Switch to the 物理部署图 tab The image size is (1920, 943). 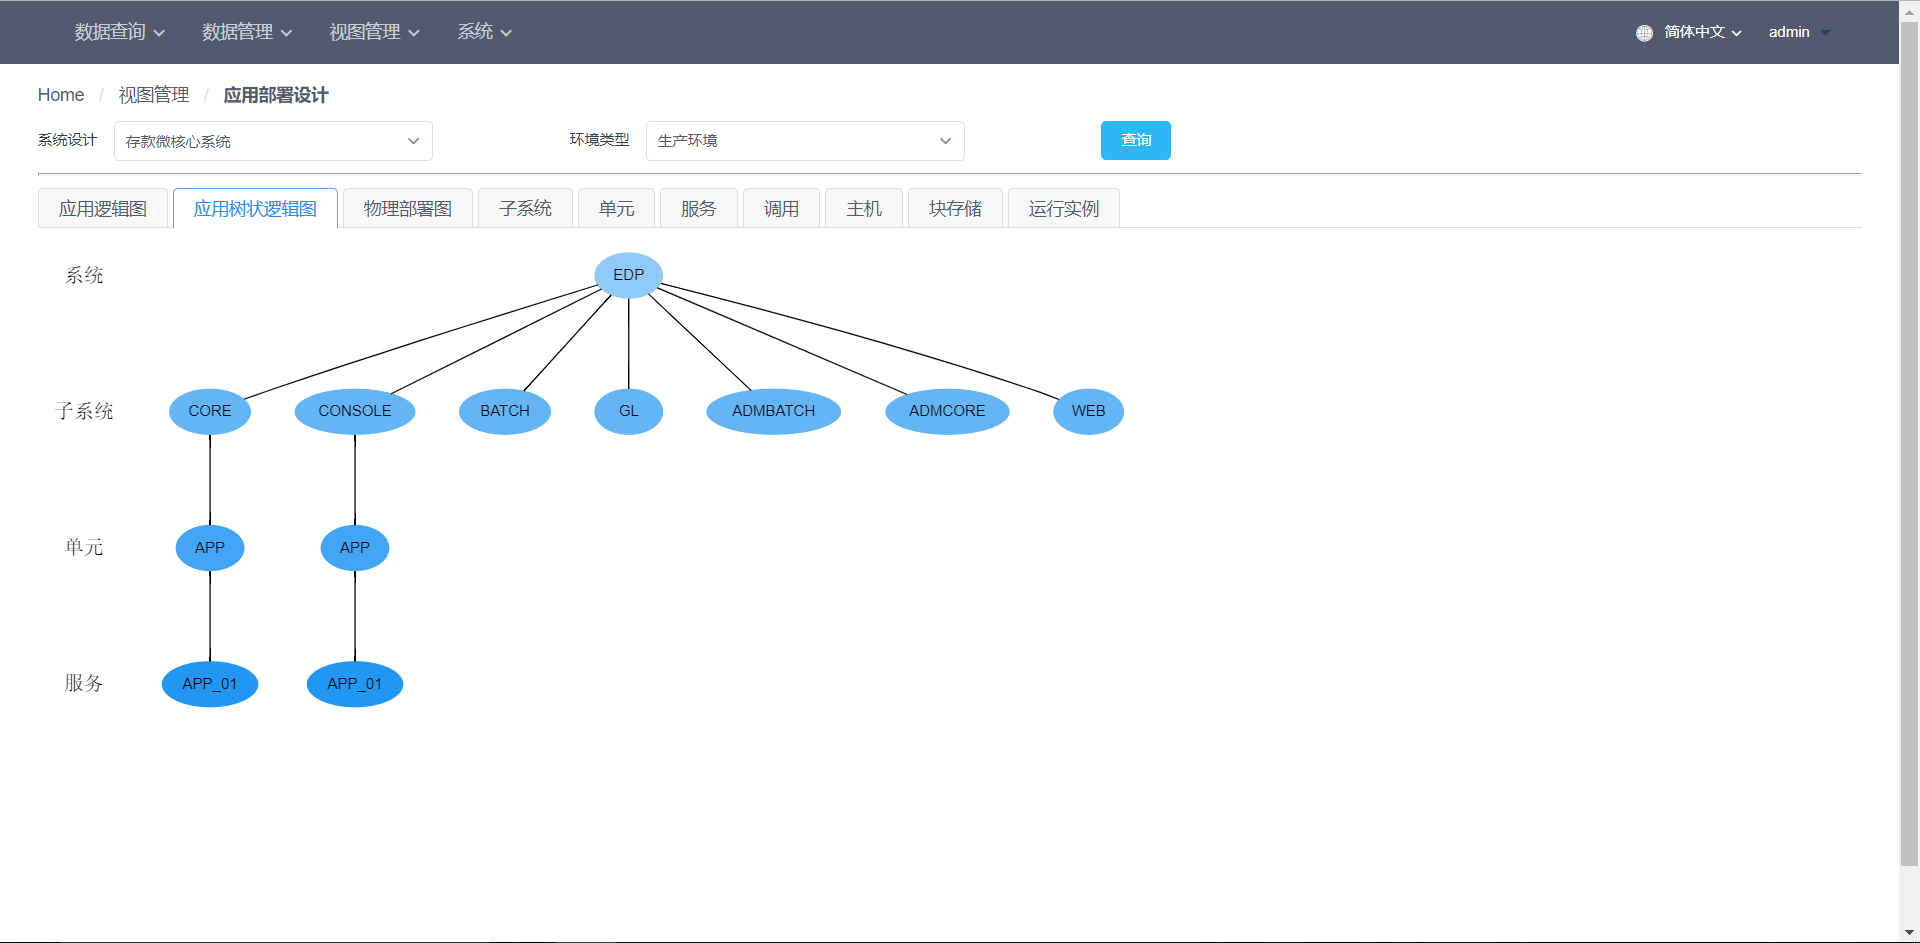click(408, 208)
